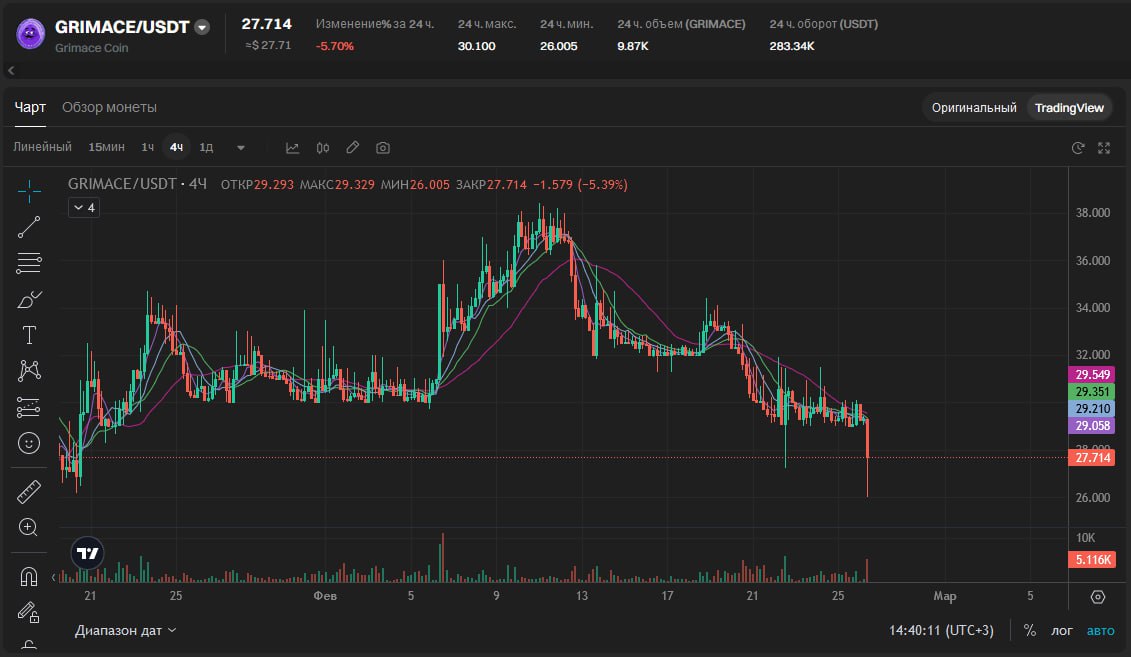The height and width of the screenshot is (657, 1131).
Task: Open the indicators menu
Action: [x=292, y=148]
